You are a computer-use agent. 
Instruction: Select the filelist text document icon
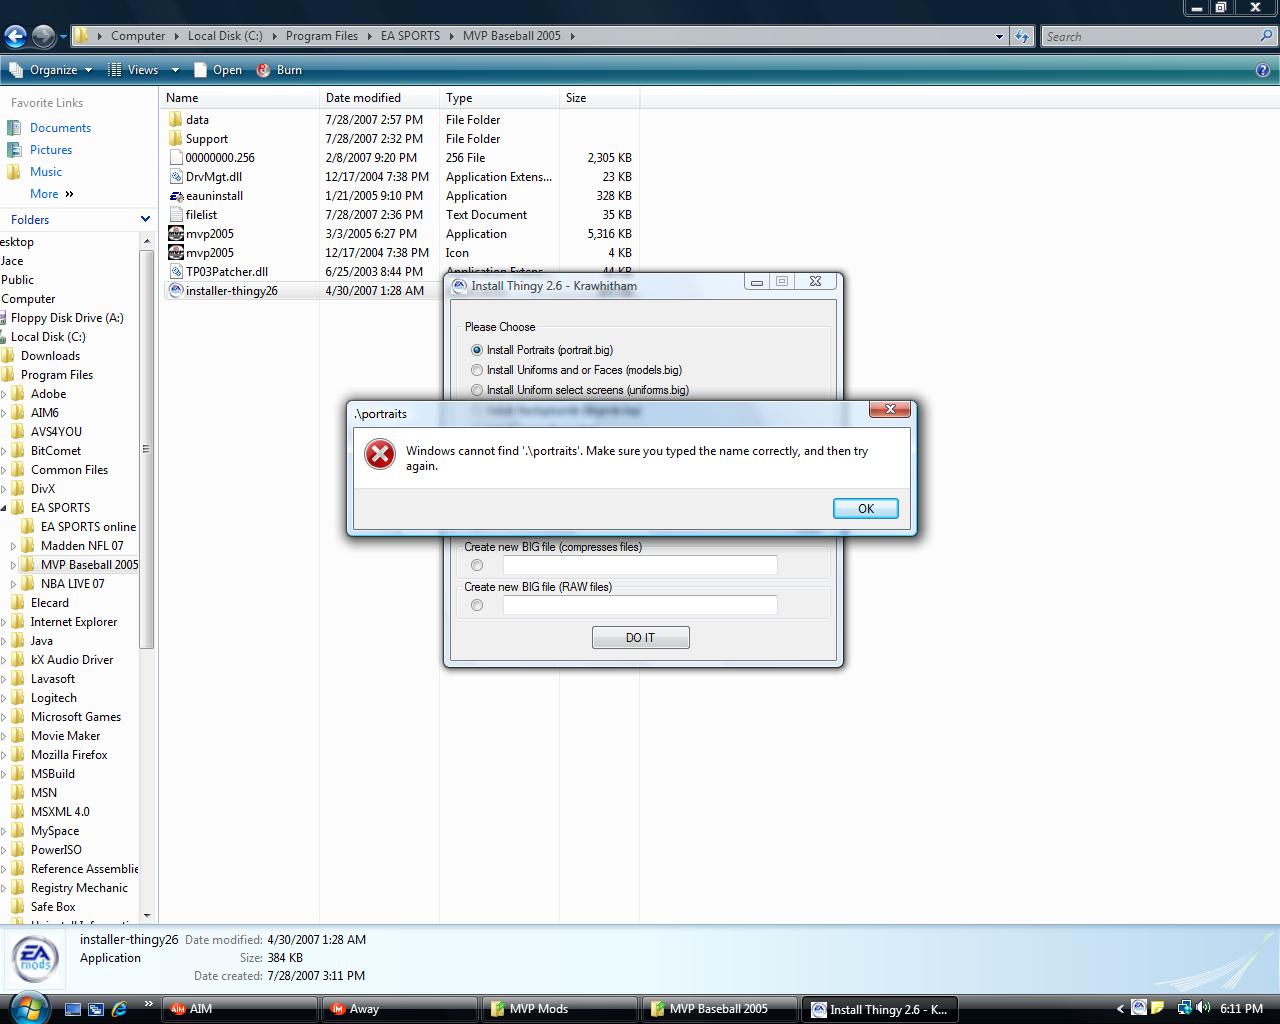click(176, 214)
